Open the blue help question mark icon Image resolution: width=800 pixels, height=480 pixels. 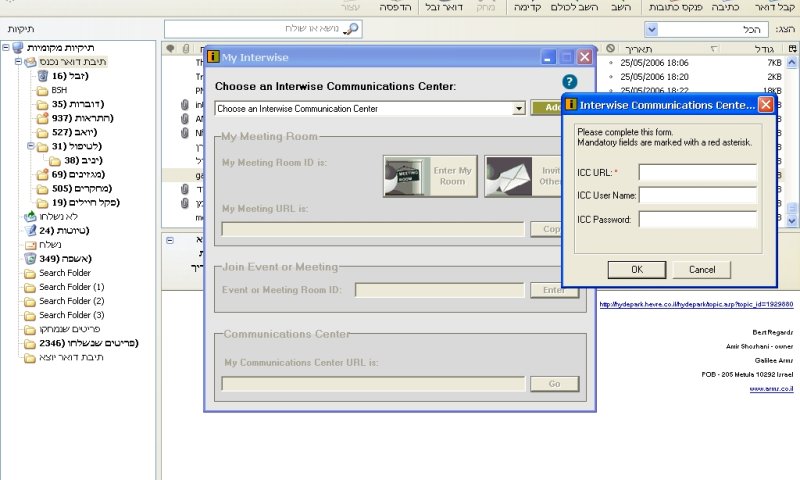tap(569, 81)
